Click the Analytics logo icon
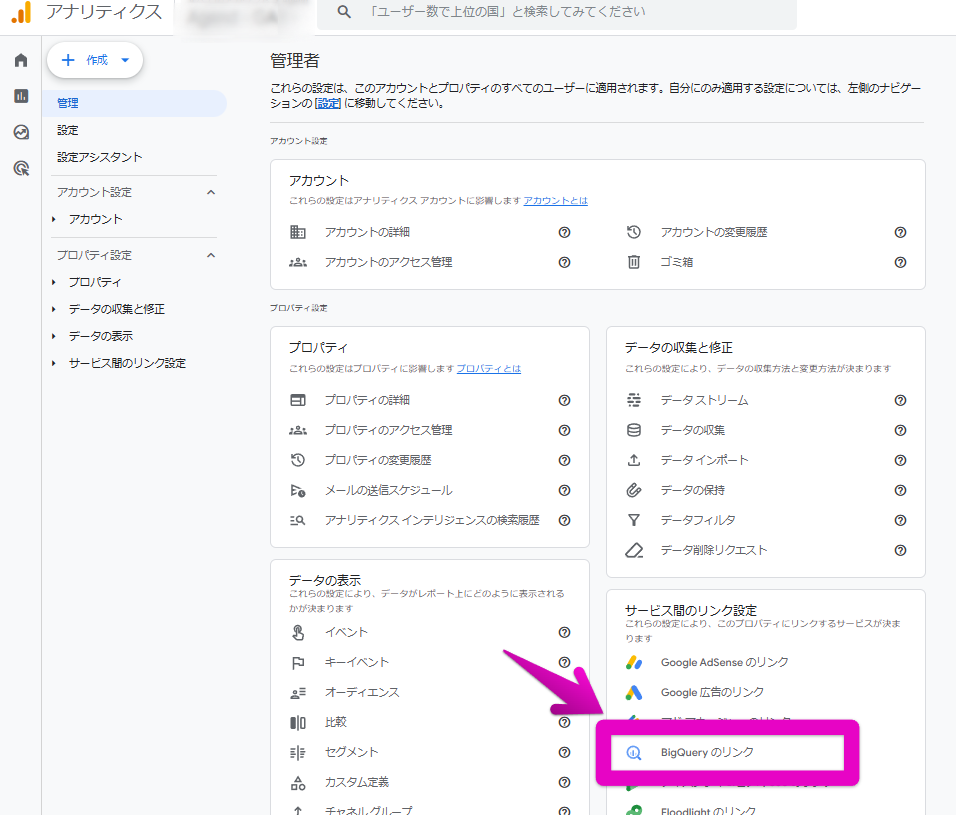Screen dimensions: 956x815 click(x=21, y=13)
